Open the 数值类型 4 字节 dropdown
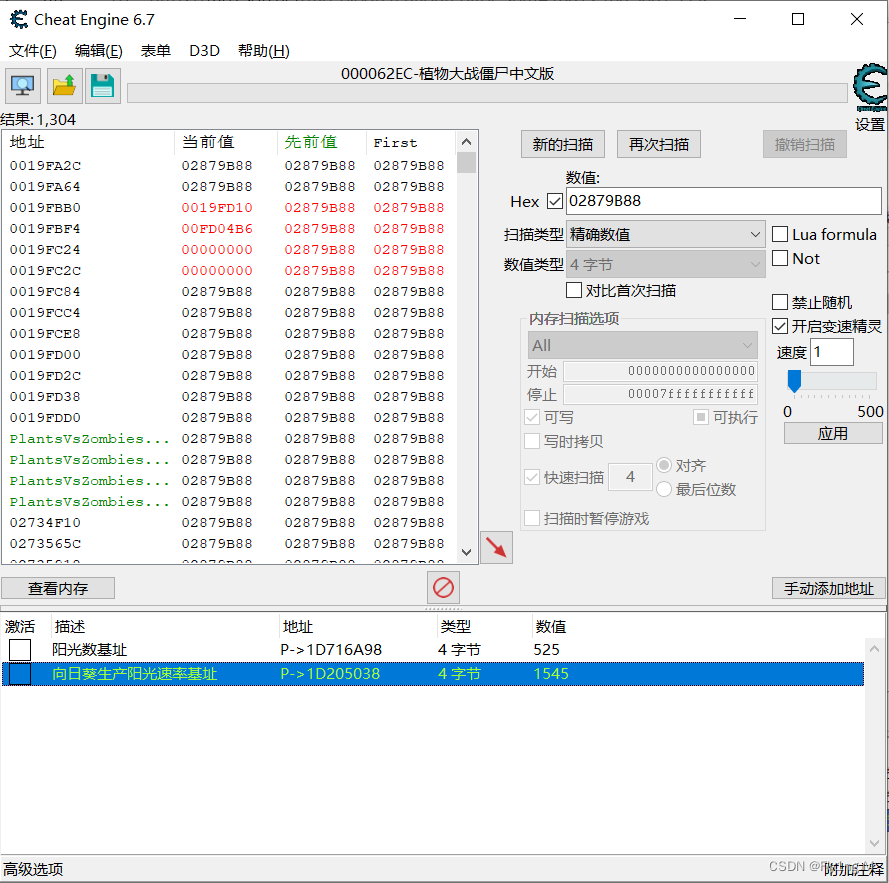This screenshot has width=889, height=883. pyautogui.click(x=666, y=264)
